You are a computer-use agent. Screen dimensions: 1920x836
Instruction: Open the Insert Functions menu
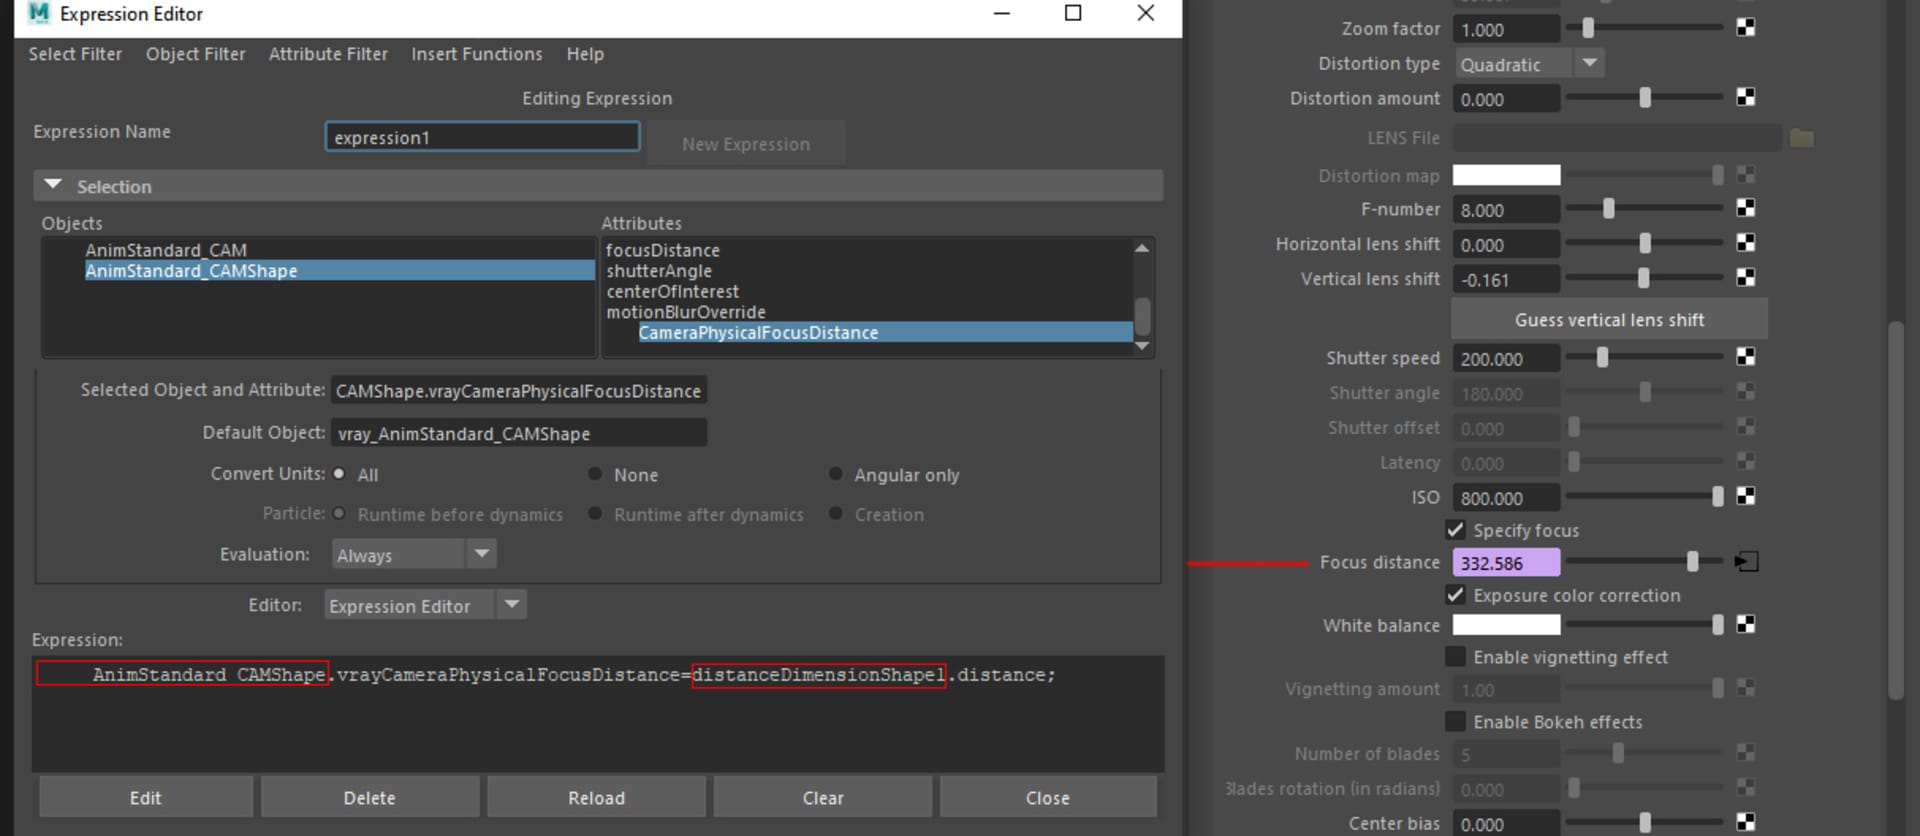pyautogui.click(x=477, y=54)
